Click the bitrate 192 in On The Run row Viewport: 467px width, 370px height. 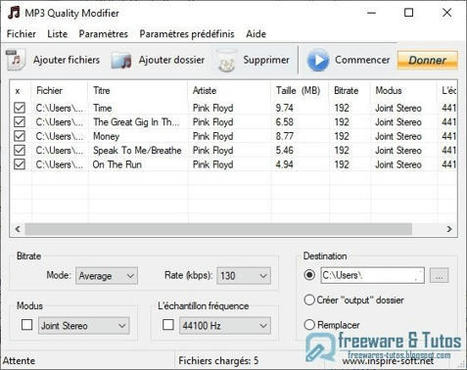tap(342, 165)
